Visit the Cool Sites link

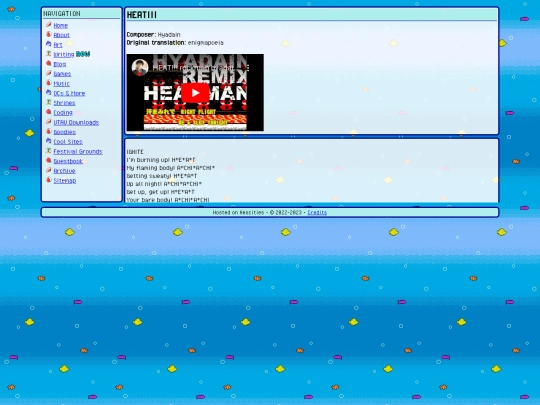(68, 142)
